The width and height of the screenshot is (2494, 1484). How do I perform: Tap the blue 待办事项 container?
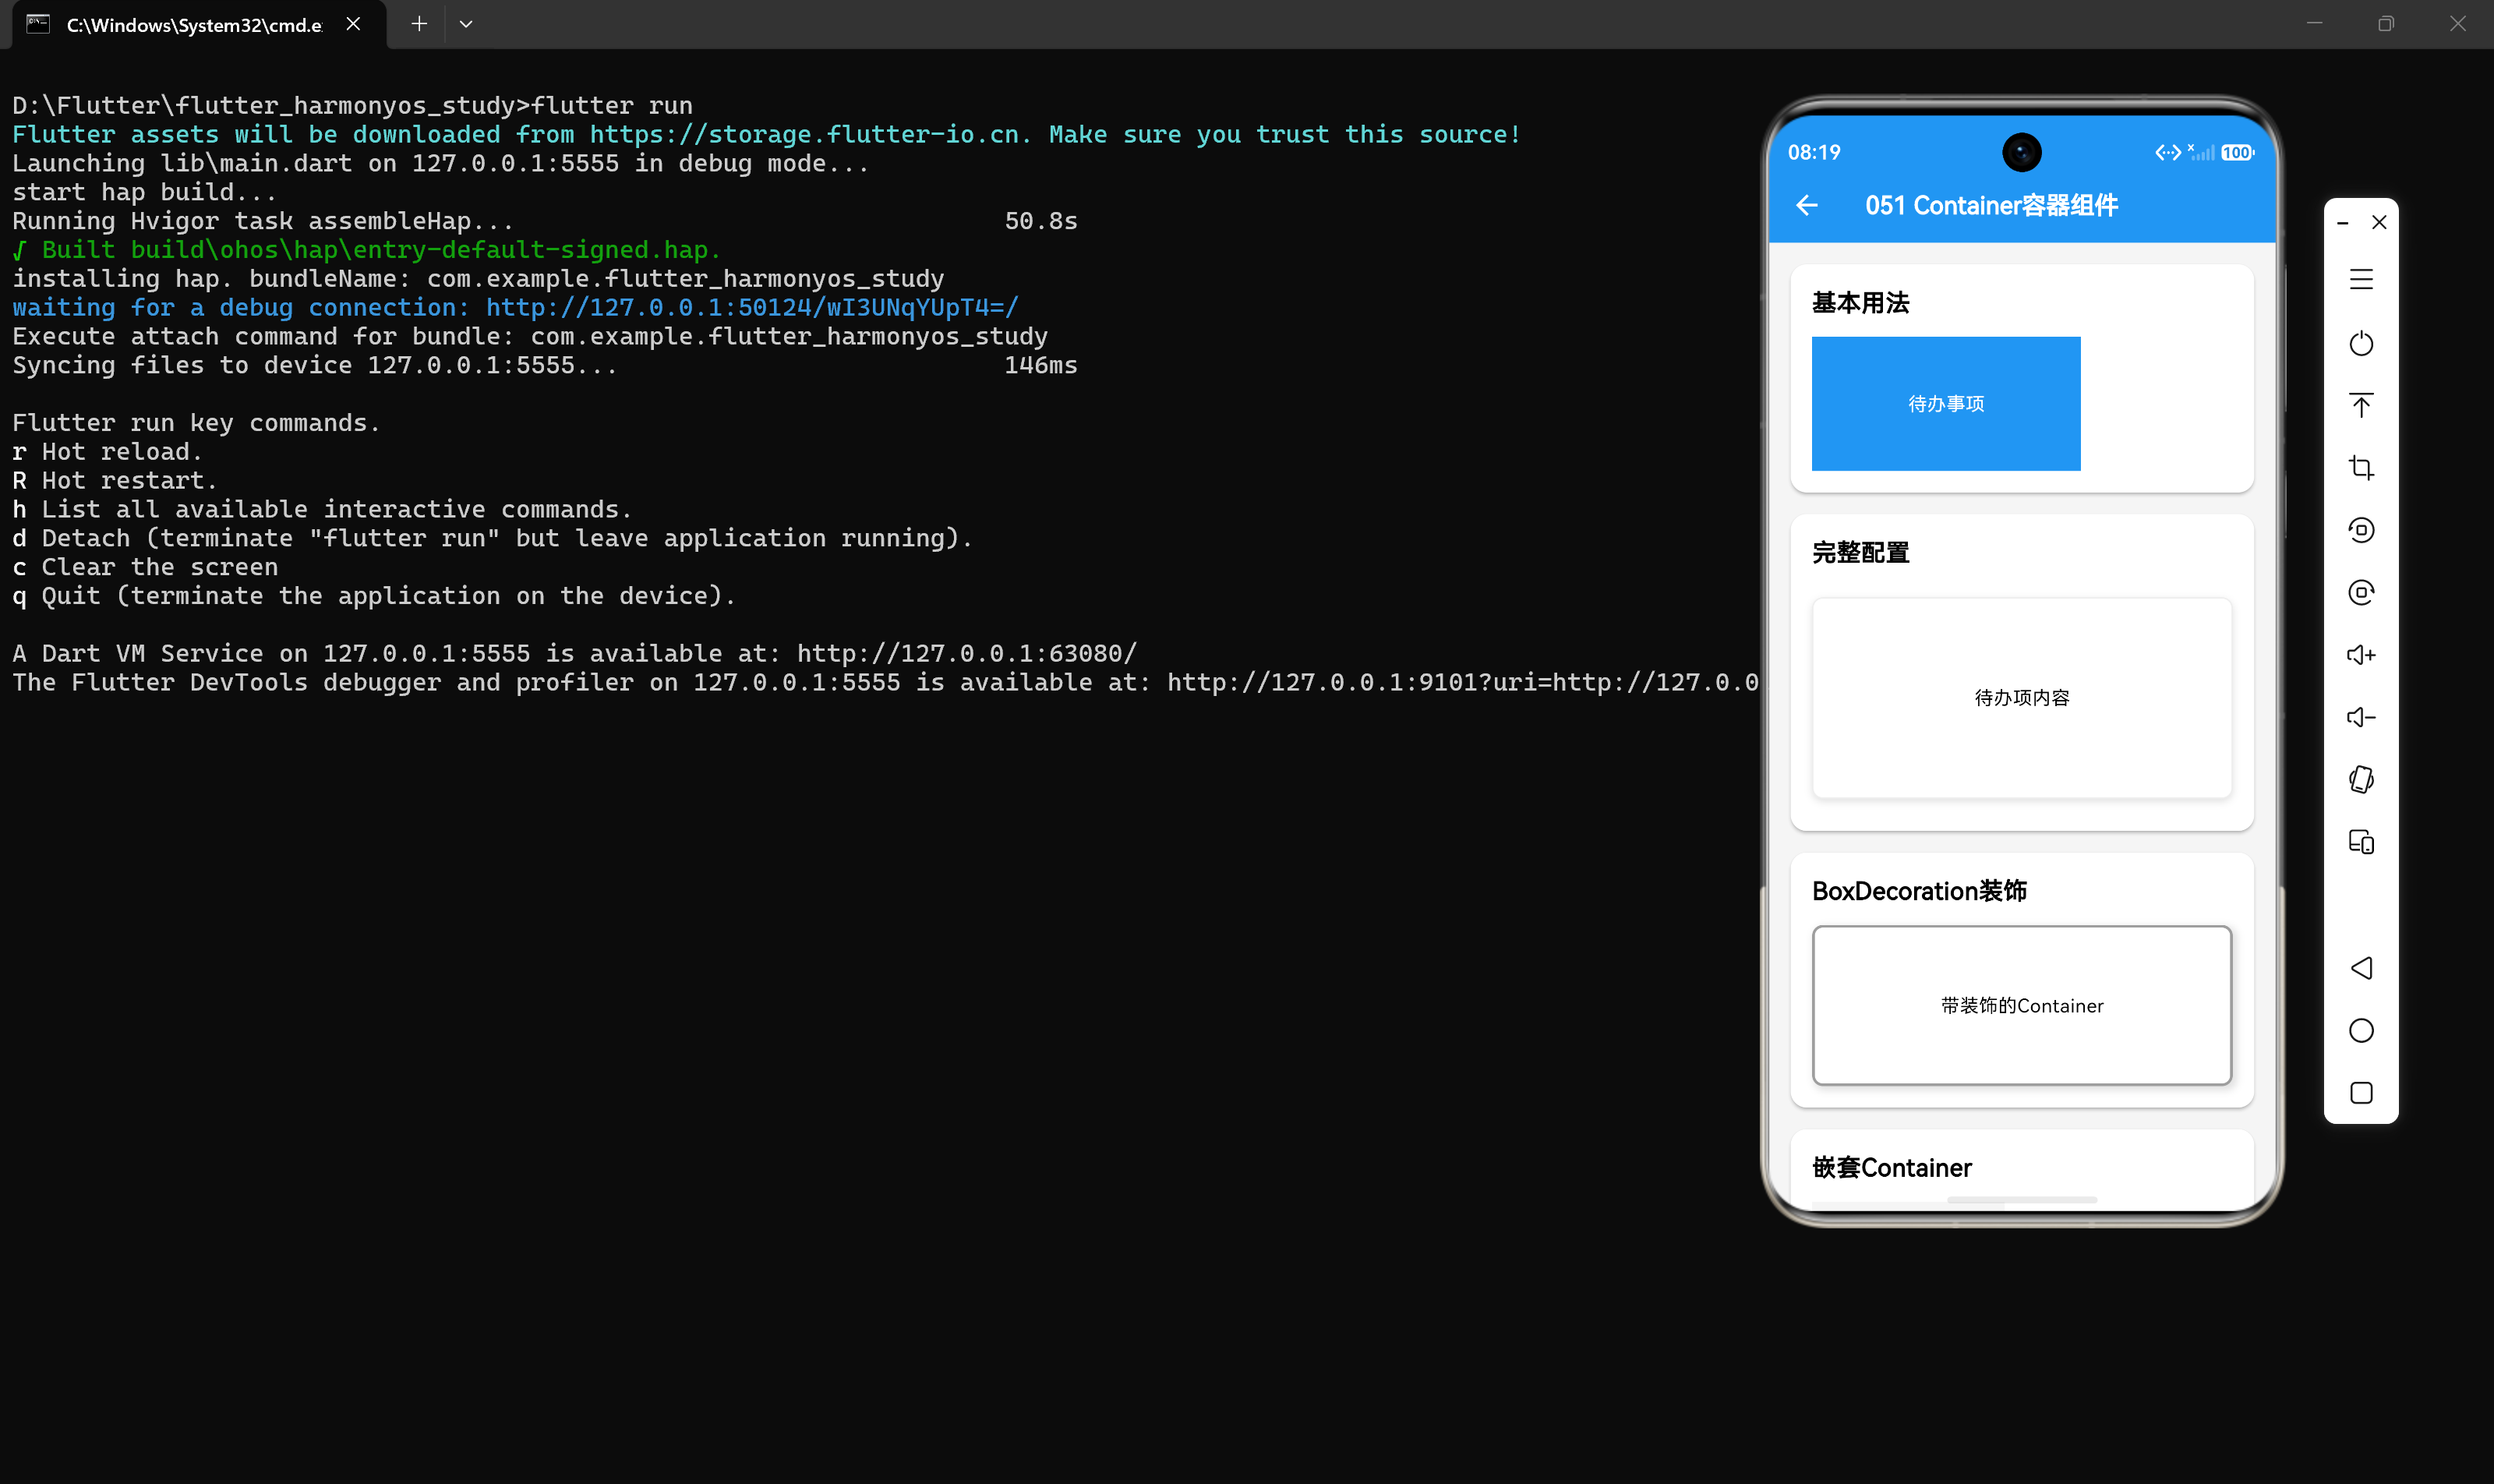click(1946, 403)
